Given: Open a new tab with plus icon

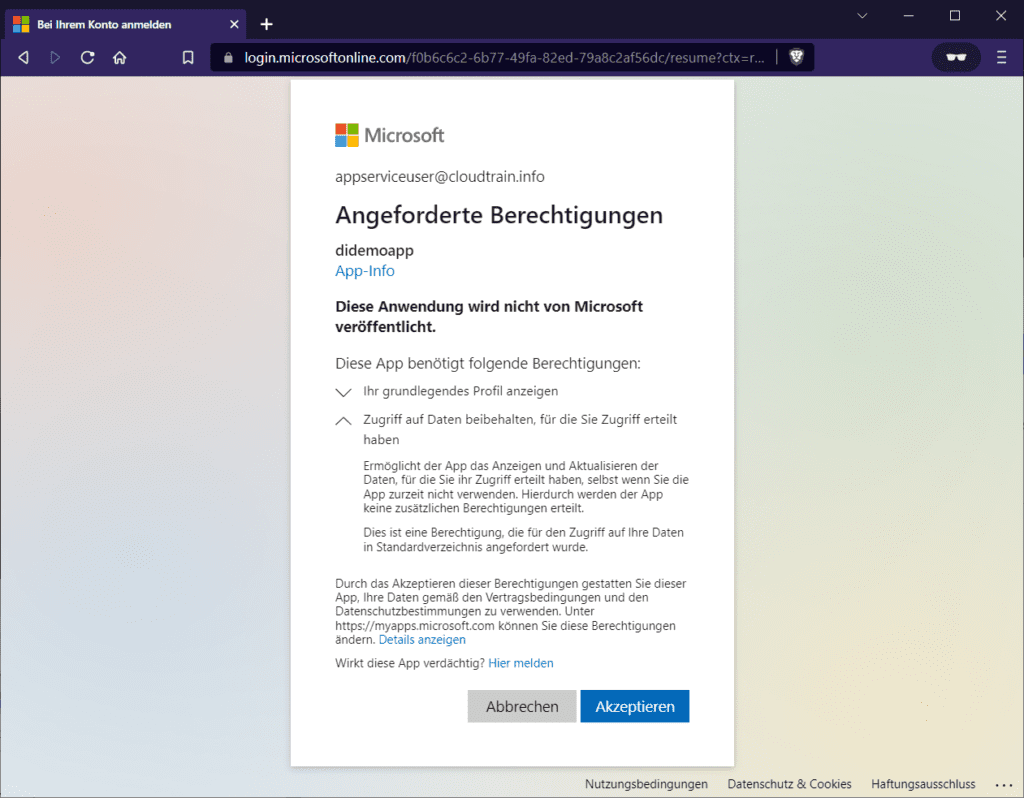Looking at the screenshot, I should (x=266, y=24).
